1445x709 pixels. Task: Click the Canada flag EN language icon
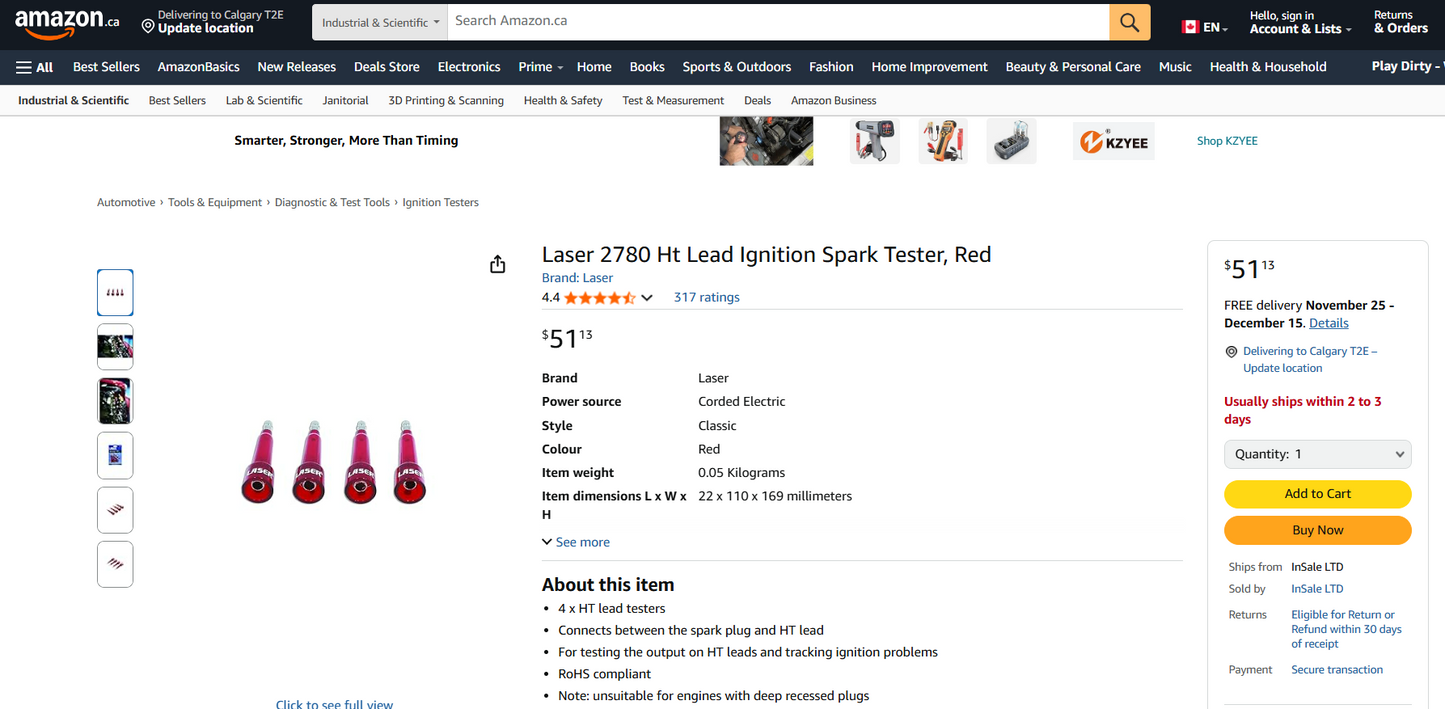(1188, 27)
